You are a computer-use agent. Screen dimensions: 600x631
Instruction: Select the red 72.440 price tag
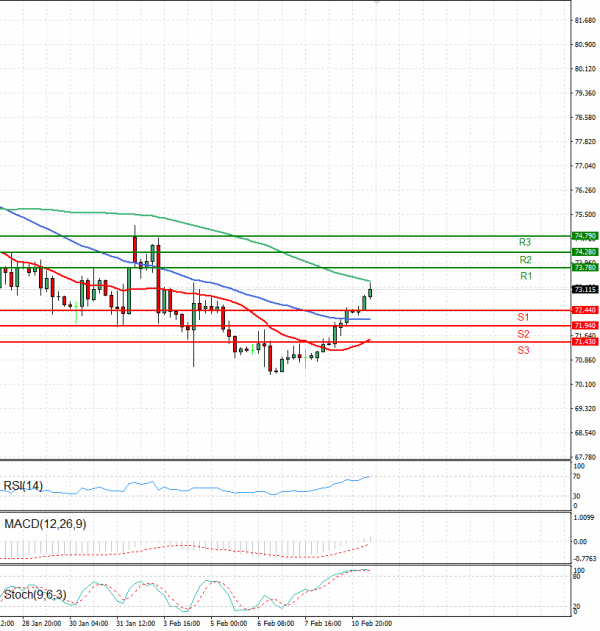click(x=584, y=310)
